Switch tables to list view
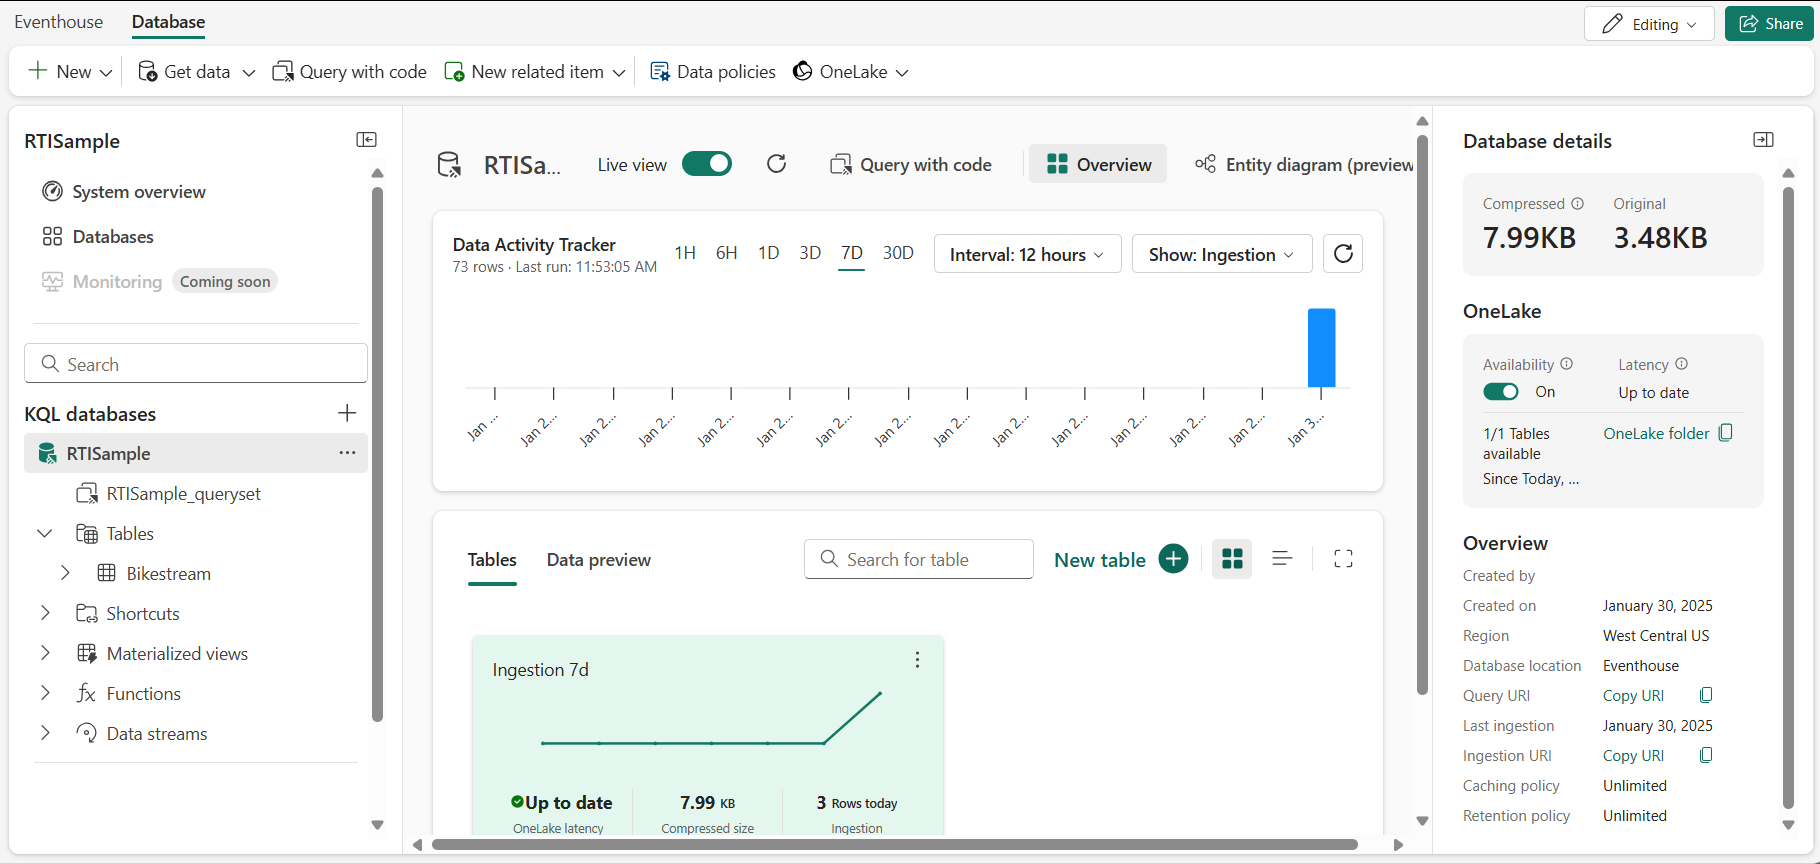This screenshot has height=864, width=1820. 1282,559
